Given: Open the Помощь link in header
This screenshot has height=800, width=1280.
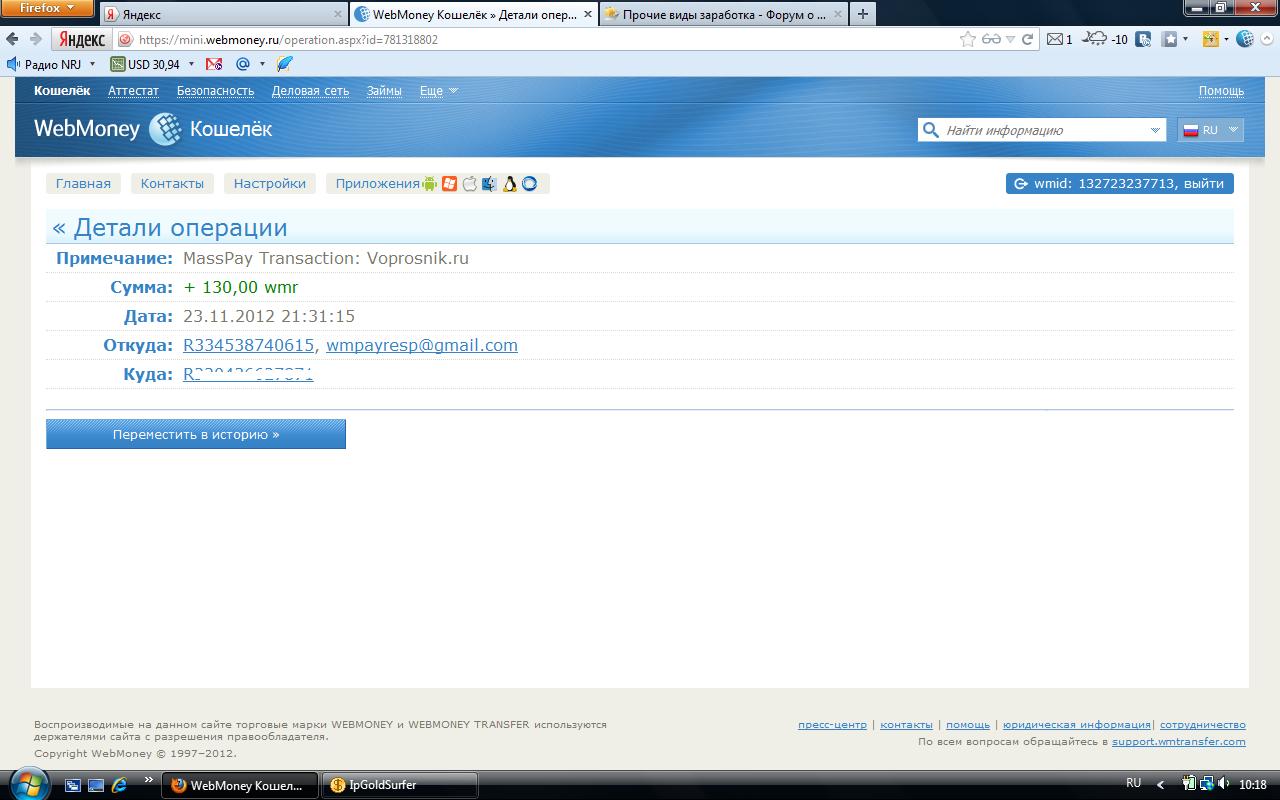Looking at the screenshot, I should [x=1222, y=91].
